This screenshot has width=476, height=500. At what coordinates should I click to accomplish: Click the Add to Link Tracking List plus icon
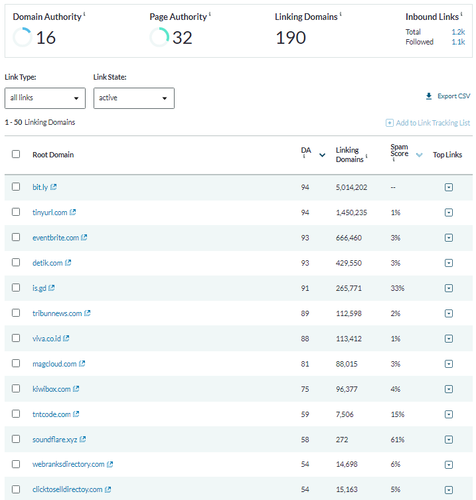coord(389,123)
